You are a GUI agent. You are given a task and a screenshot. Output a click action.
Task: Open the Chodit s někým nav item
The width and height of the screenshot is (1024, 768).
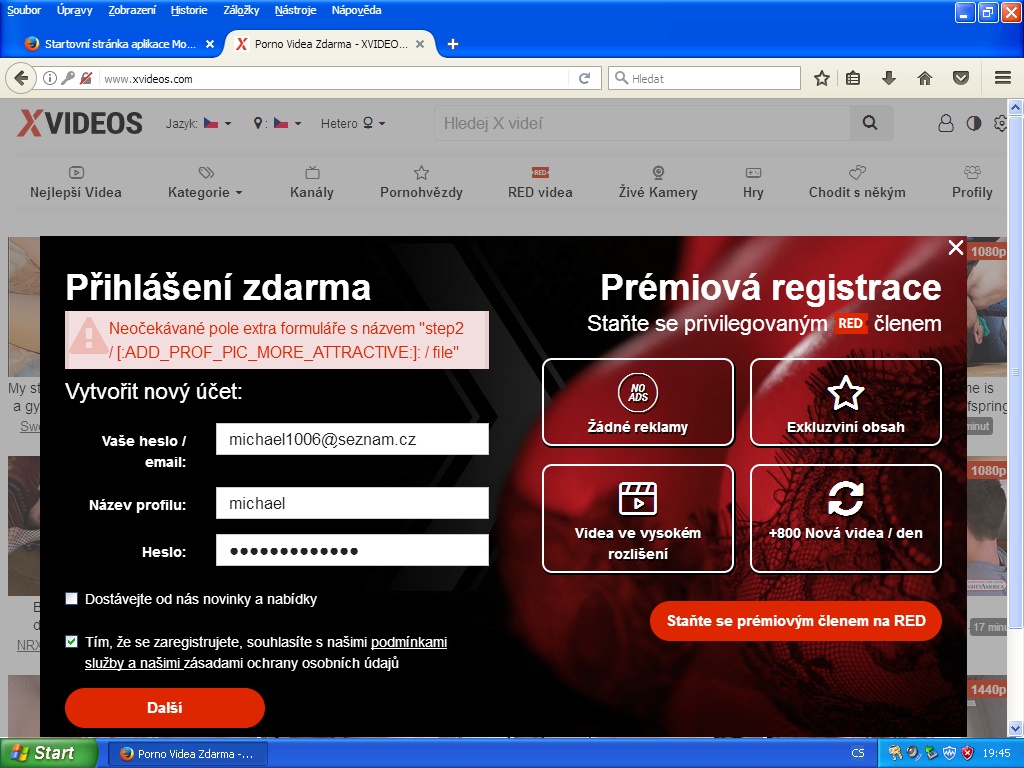pos(857,183)
